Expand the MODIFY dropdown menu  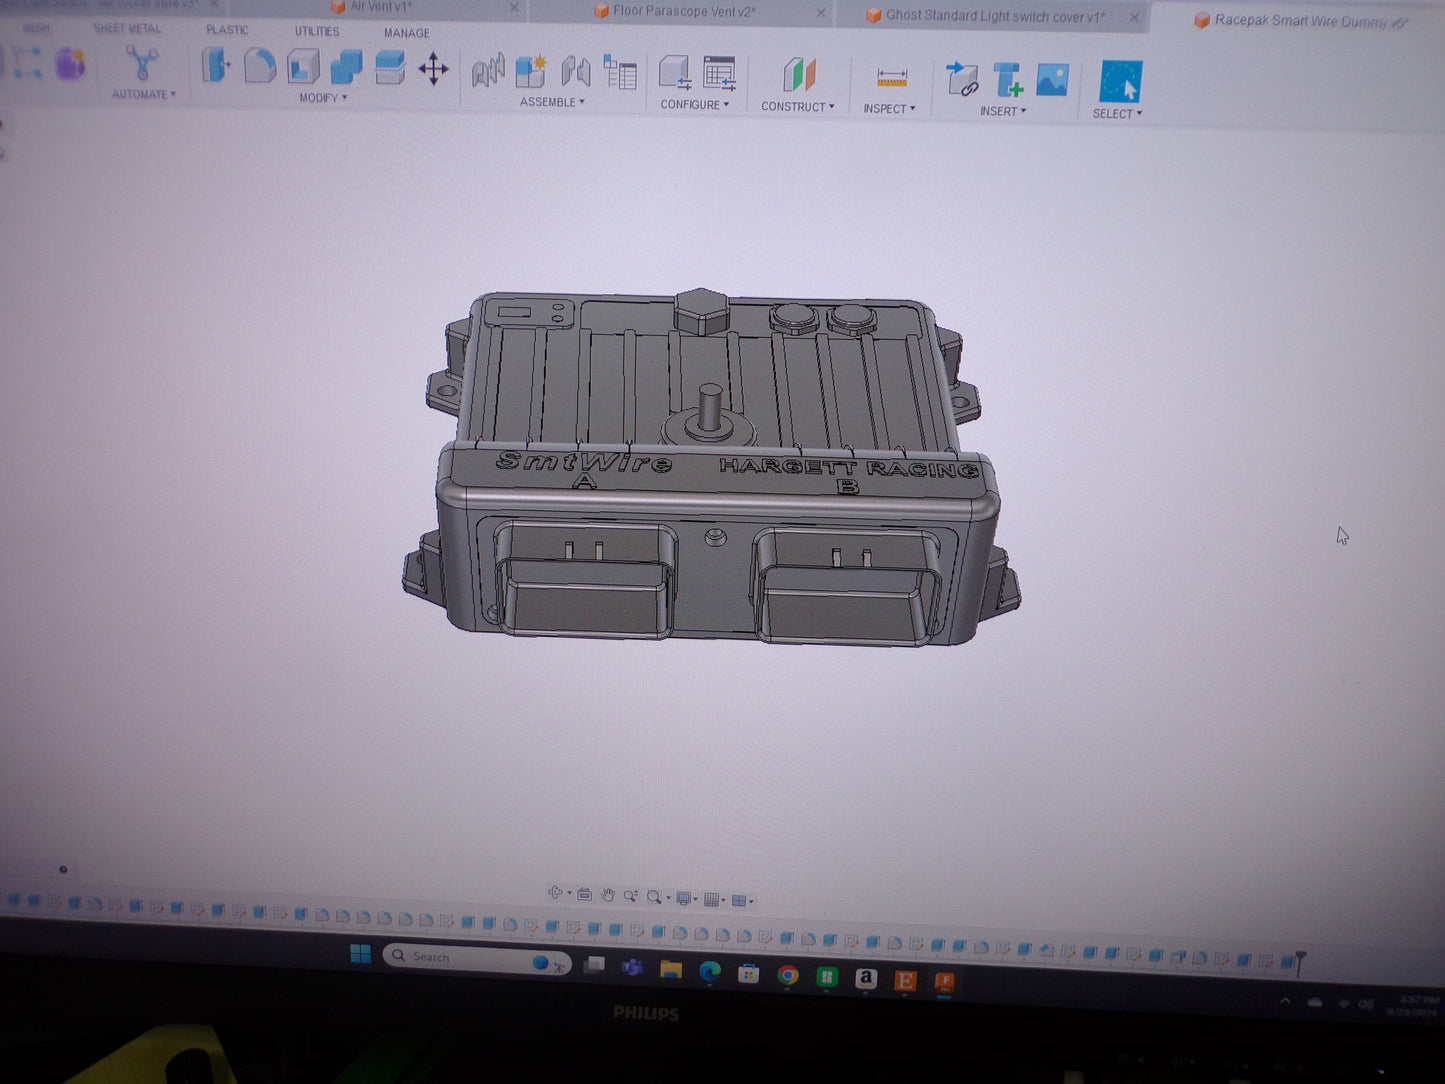tap(323, 98)
